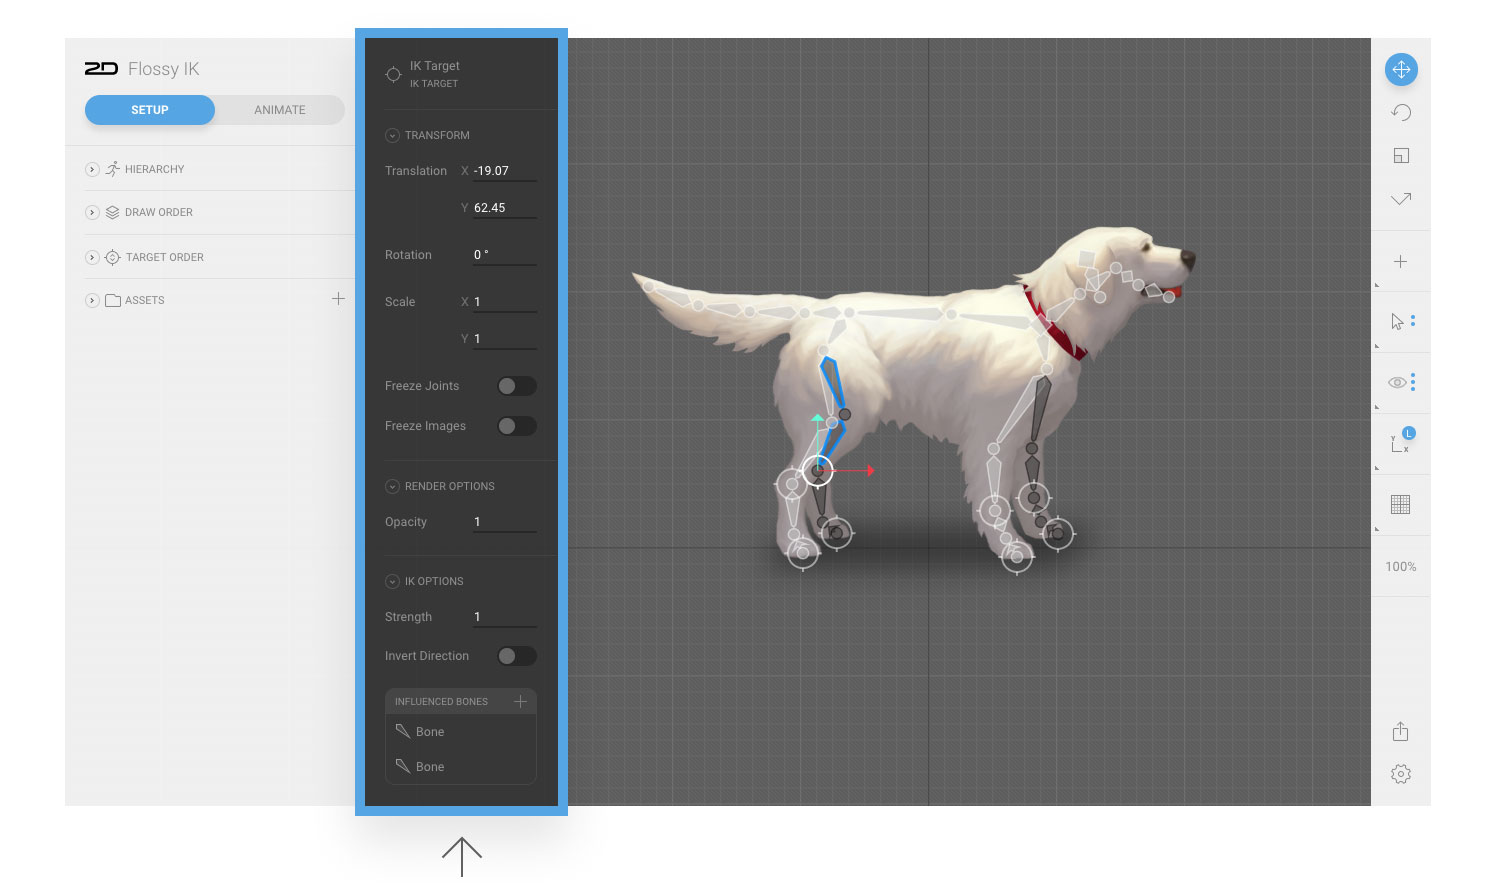This screenshot has height=896, width=1496.
Task: Click the export share icon
Action: pos(1400,731)
